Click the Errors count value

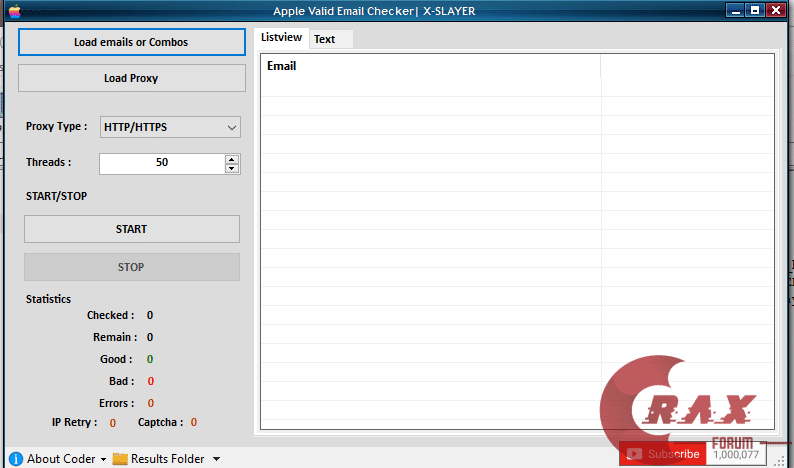(150, 403)
